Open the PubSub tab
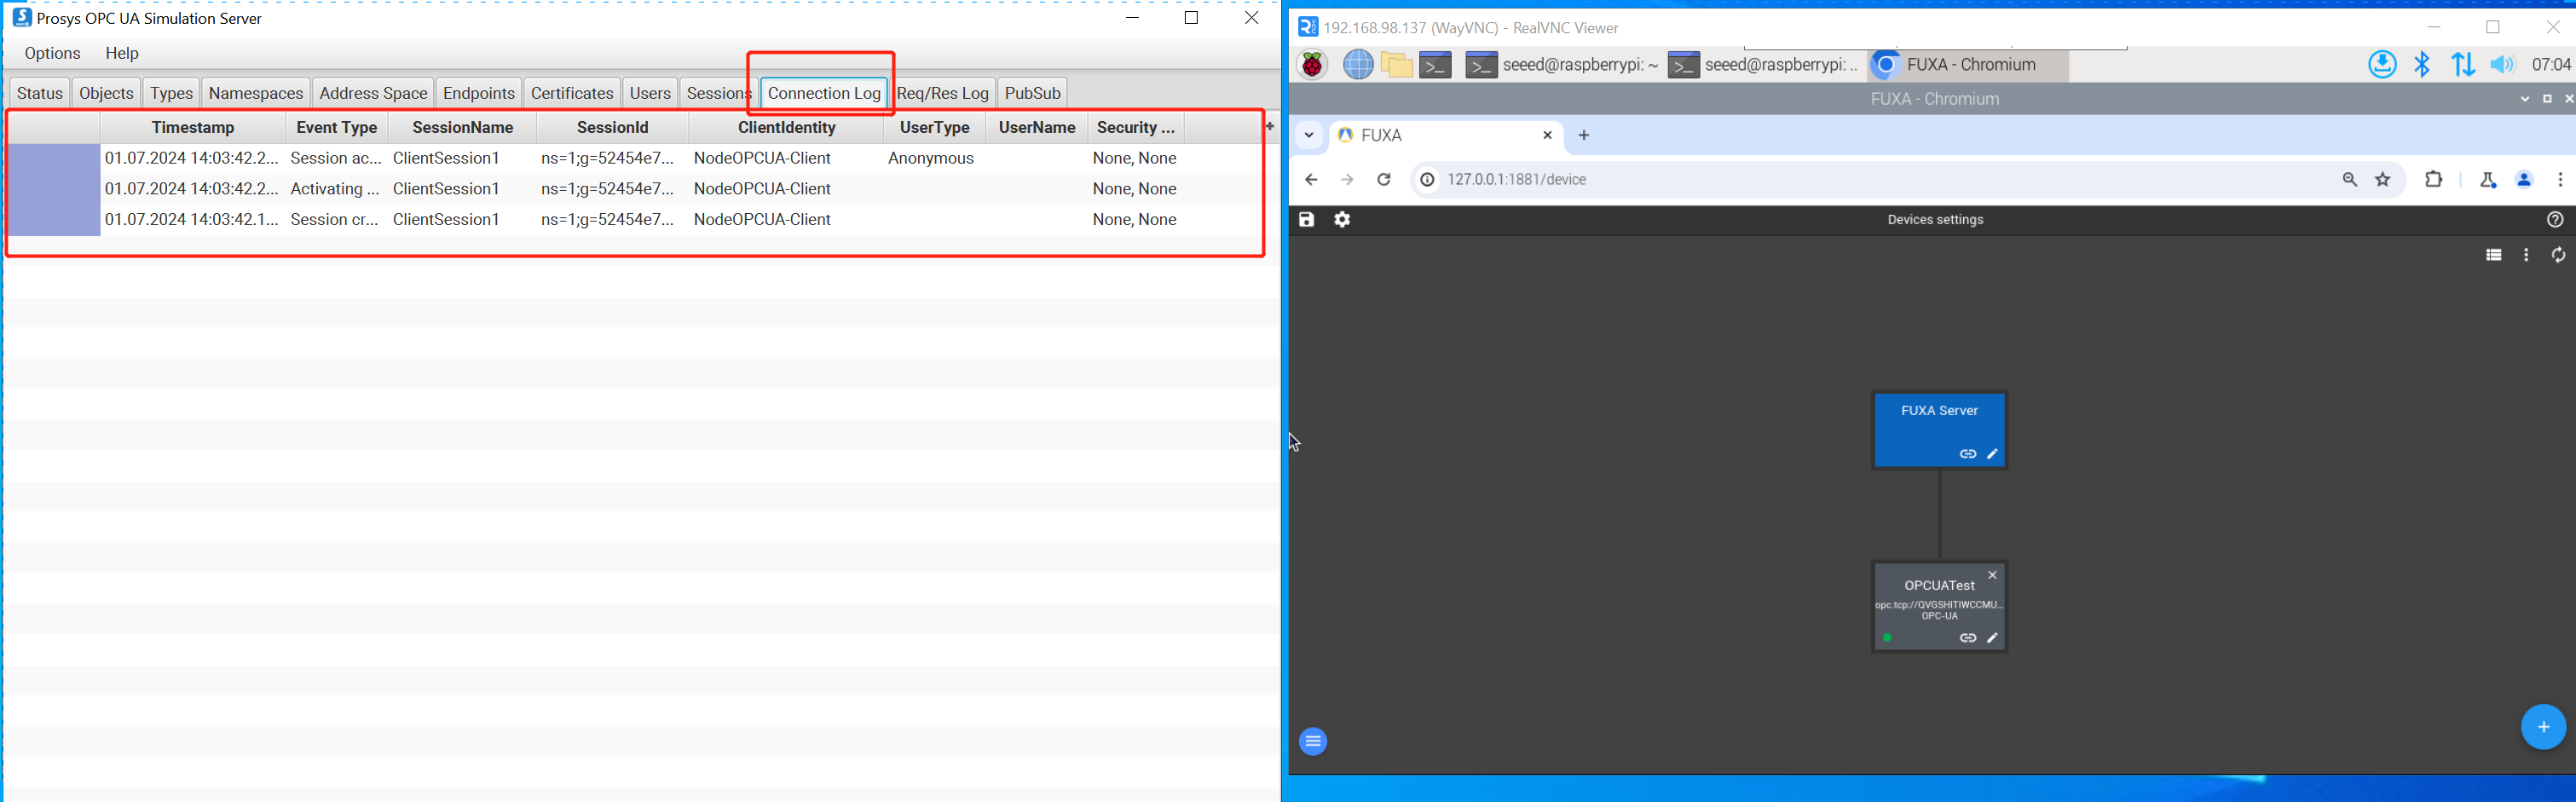Image resolution: width=2576 pixels, height=802 pixels. pos(1032,93)
